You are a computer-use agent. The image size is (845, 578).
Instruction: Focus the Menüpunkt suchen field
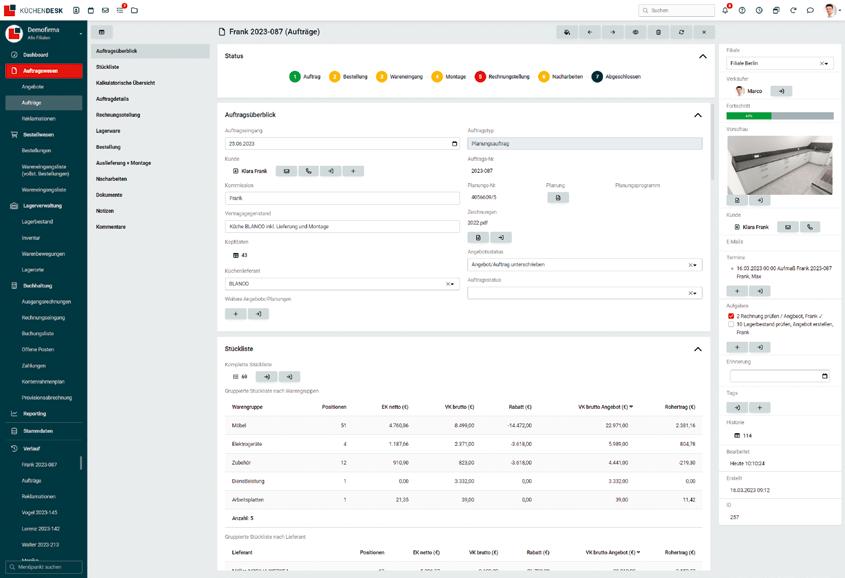[44, 567]
